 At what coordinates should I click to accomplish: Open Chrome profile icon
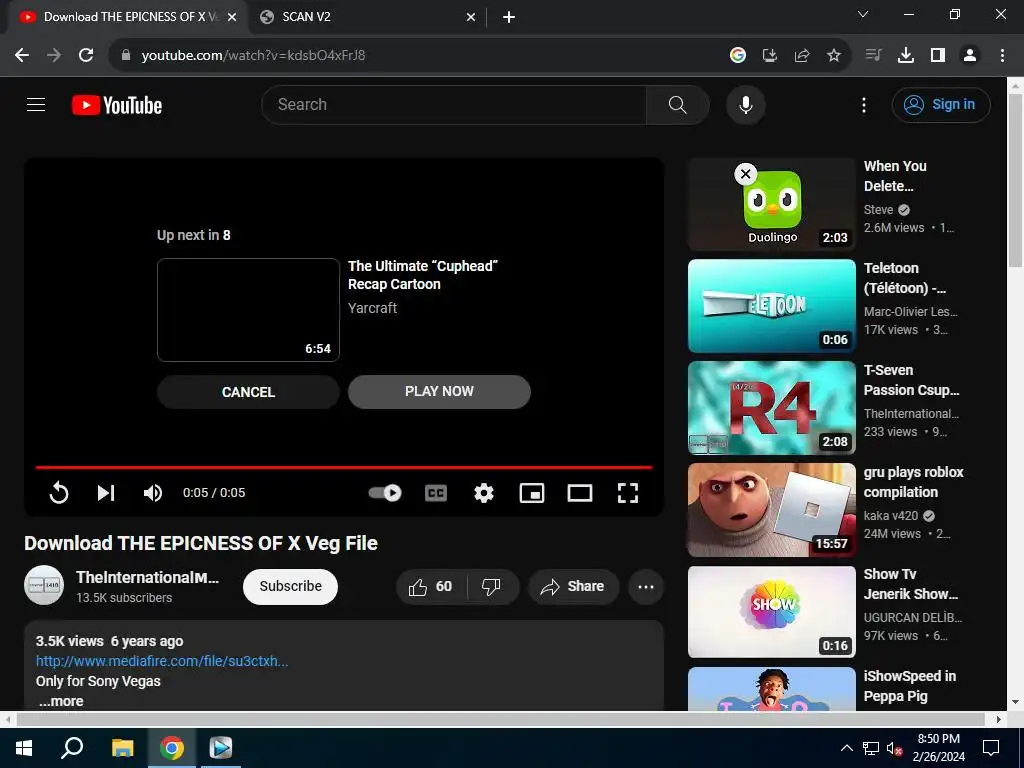click(x=970, y=56)
